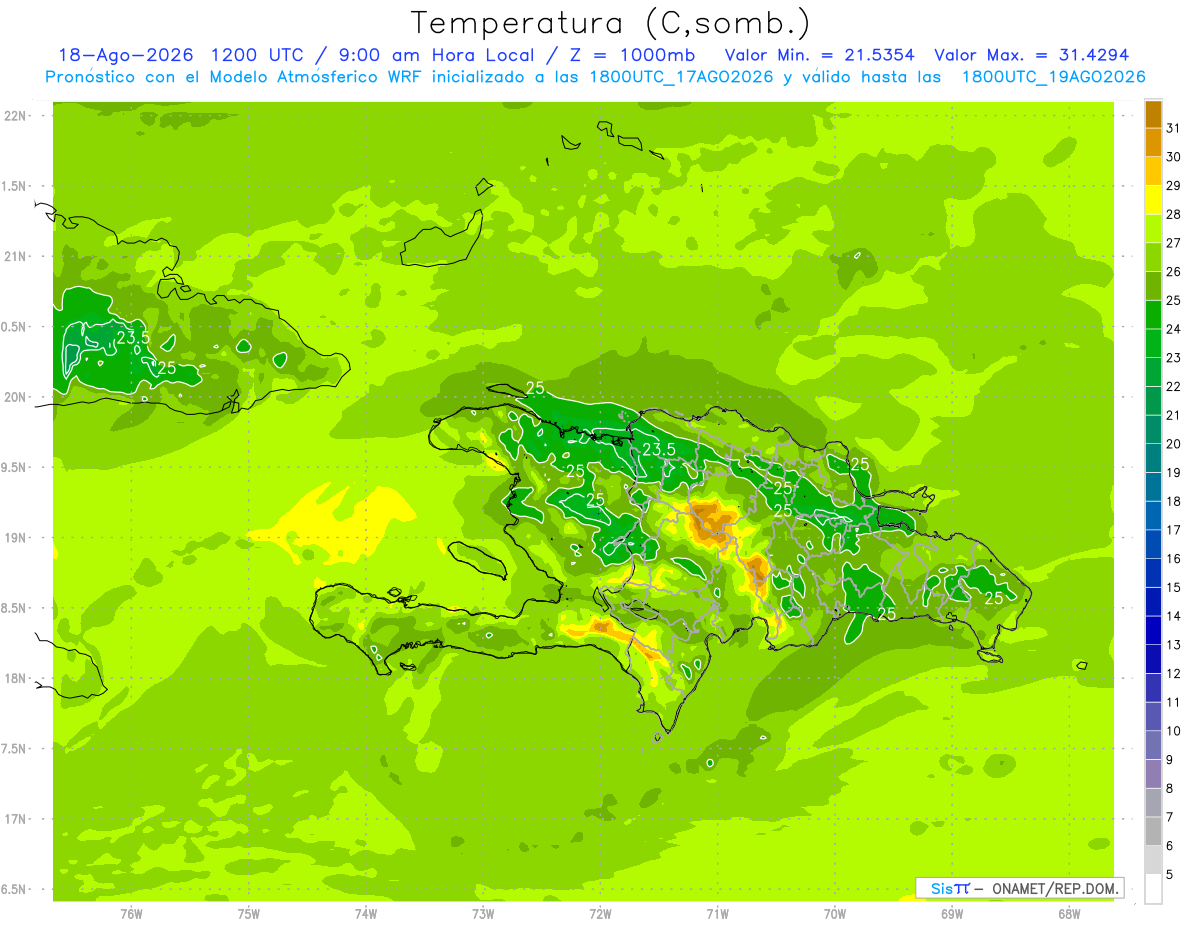Click legend scale value "24"
This screenshot has height=927, width=1200.
click(1174, 330)
